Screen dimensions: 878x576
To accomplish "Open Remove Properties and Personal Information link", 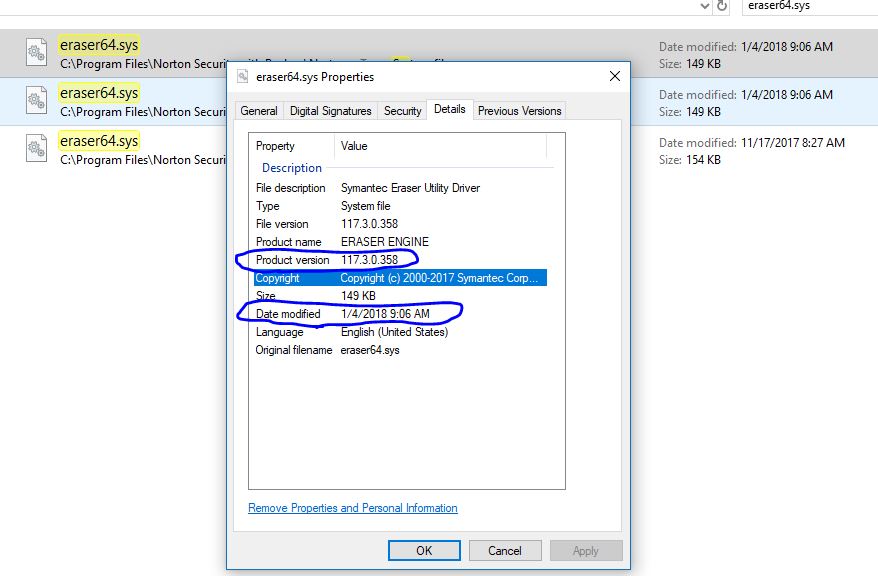I will click(353, 508).
